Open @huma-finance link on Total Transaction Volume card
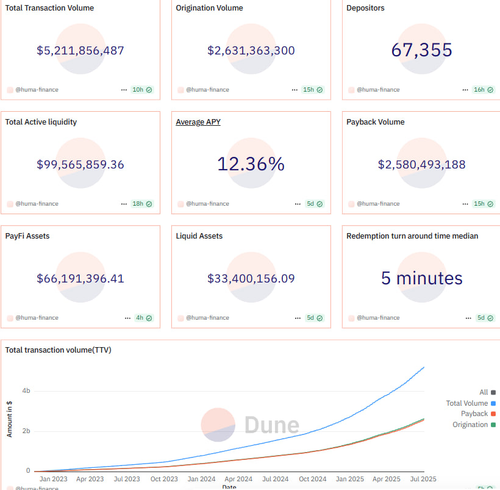Image resolution: width=500 pixels, height=490 pixels. tap(37, 90)
